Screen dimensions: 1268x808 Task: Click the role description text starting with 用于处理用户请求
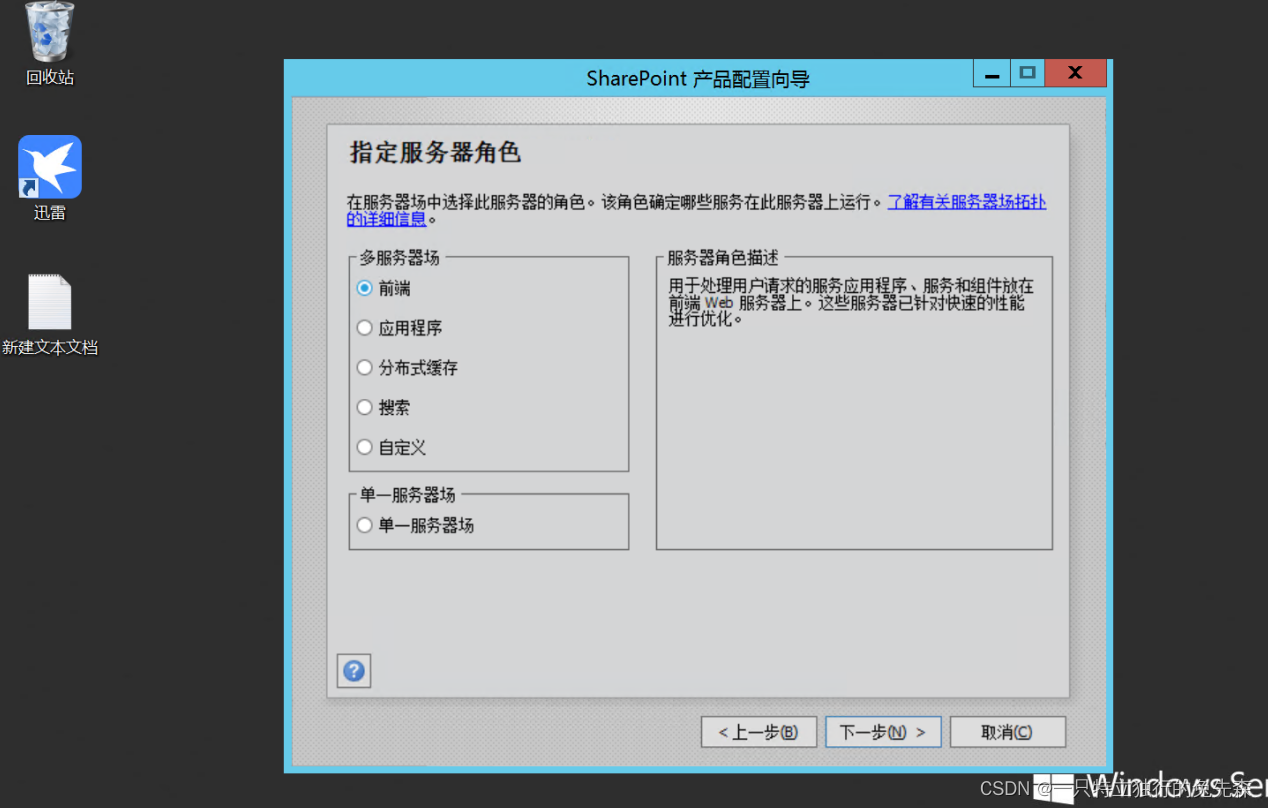point(851,303)
